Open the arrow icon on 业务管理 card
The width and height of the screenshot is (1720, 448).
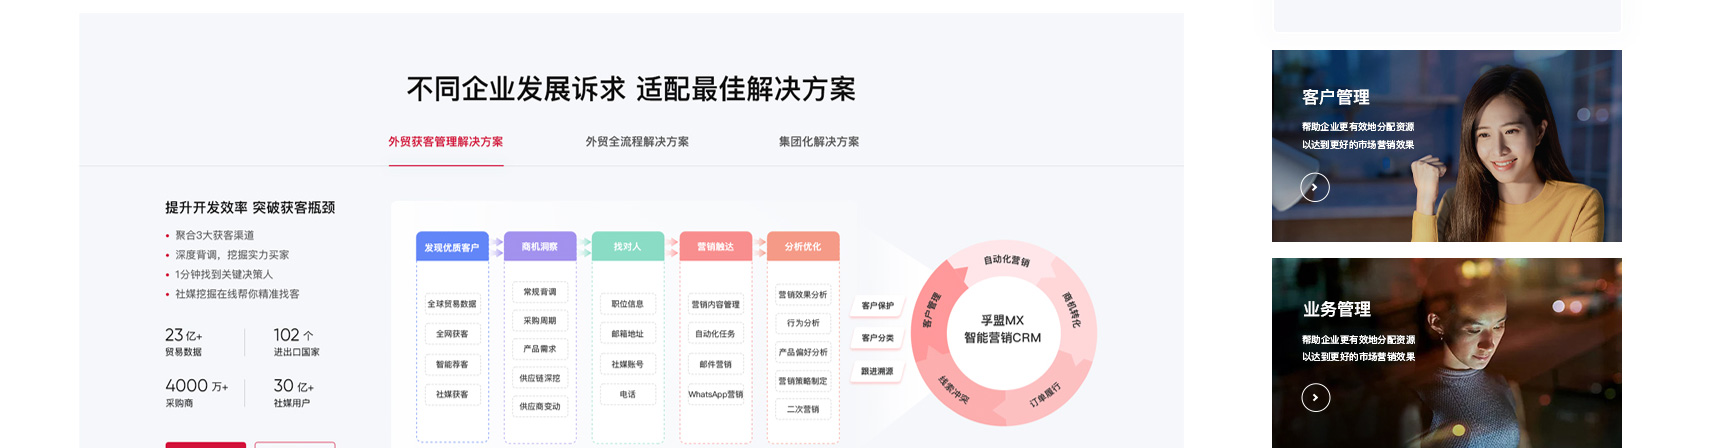click(x=1316, y=398)
